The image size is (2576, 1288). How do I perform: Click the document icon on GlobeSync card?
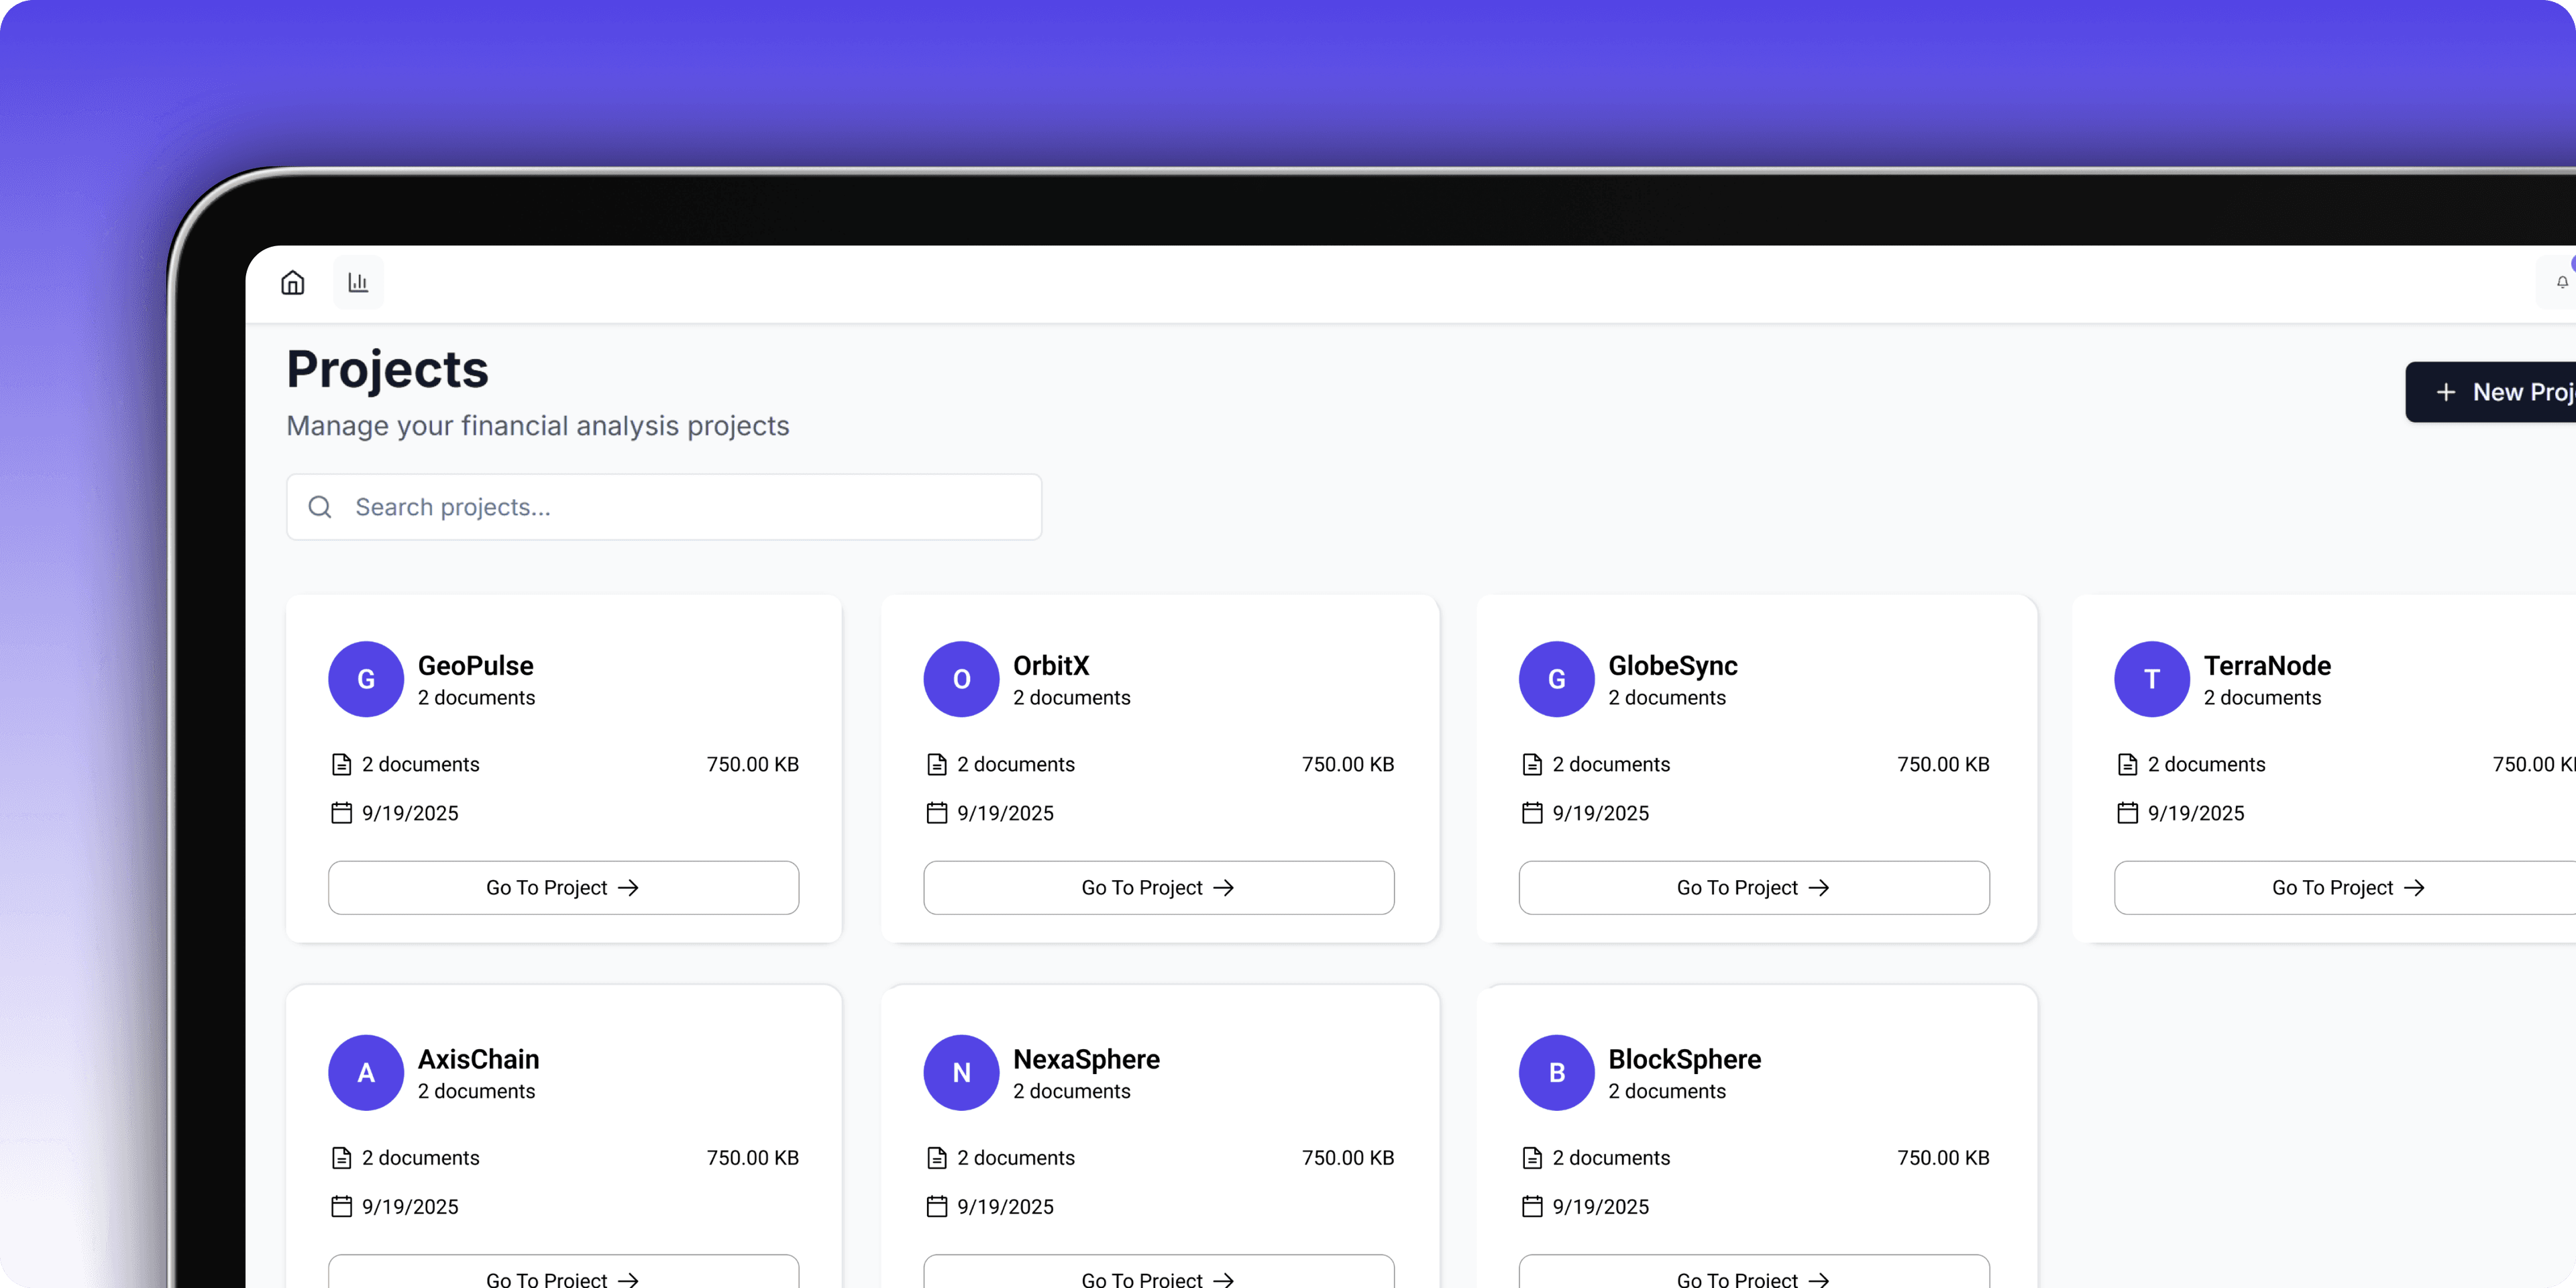pos(1532,764)
